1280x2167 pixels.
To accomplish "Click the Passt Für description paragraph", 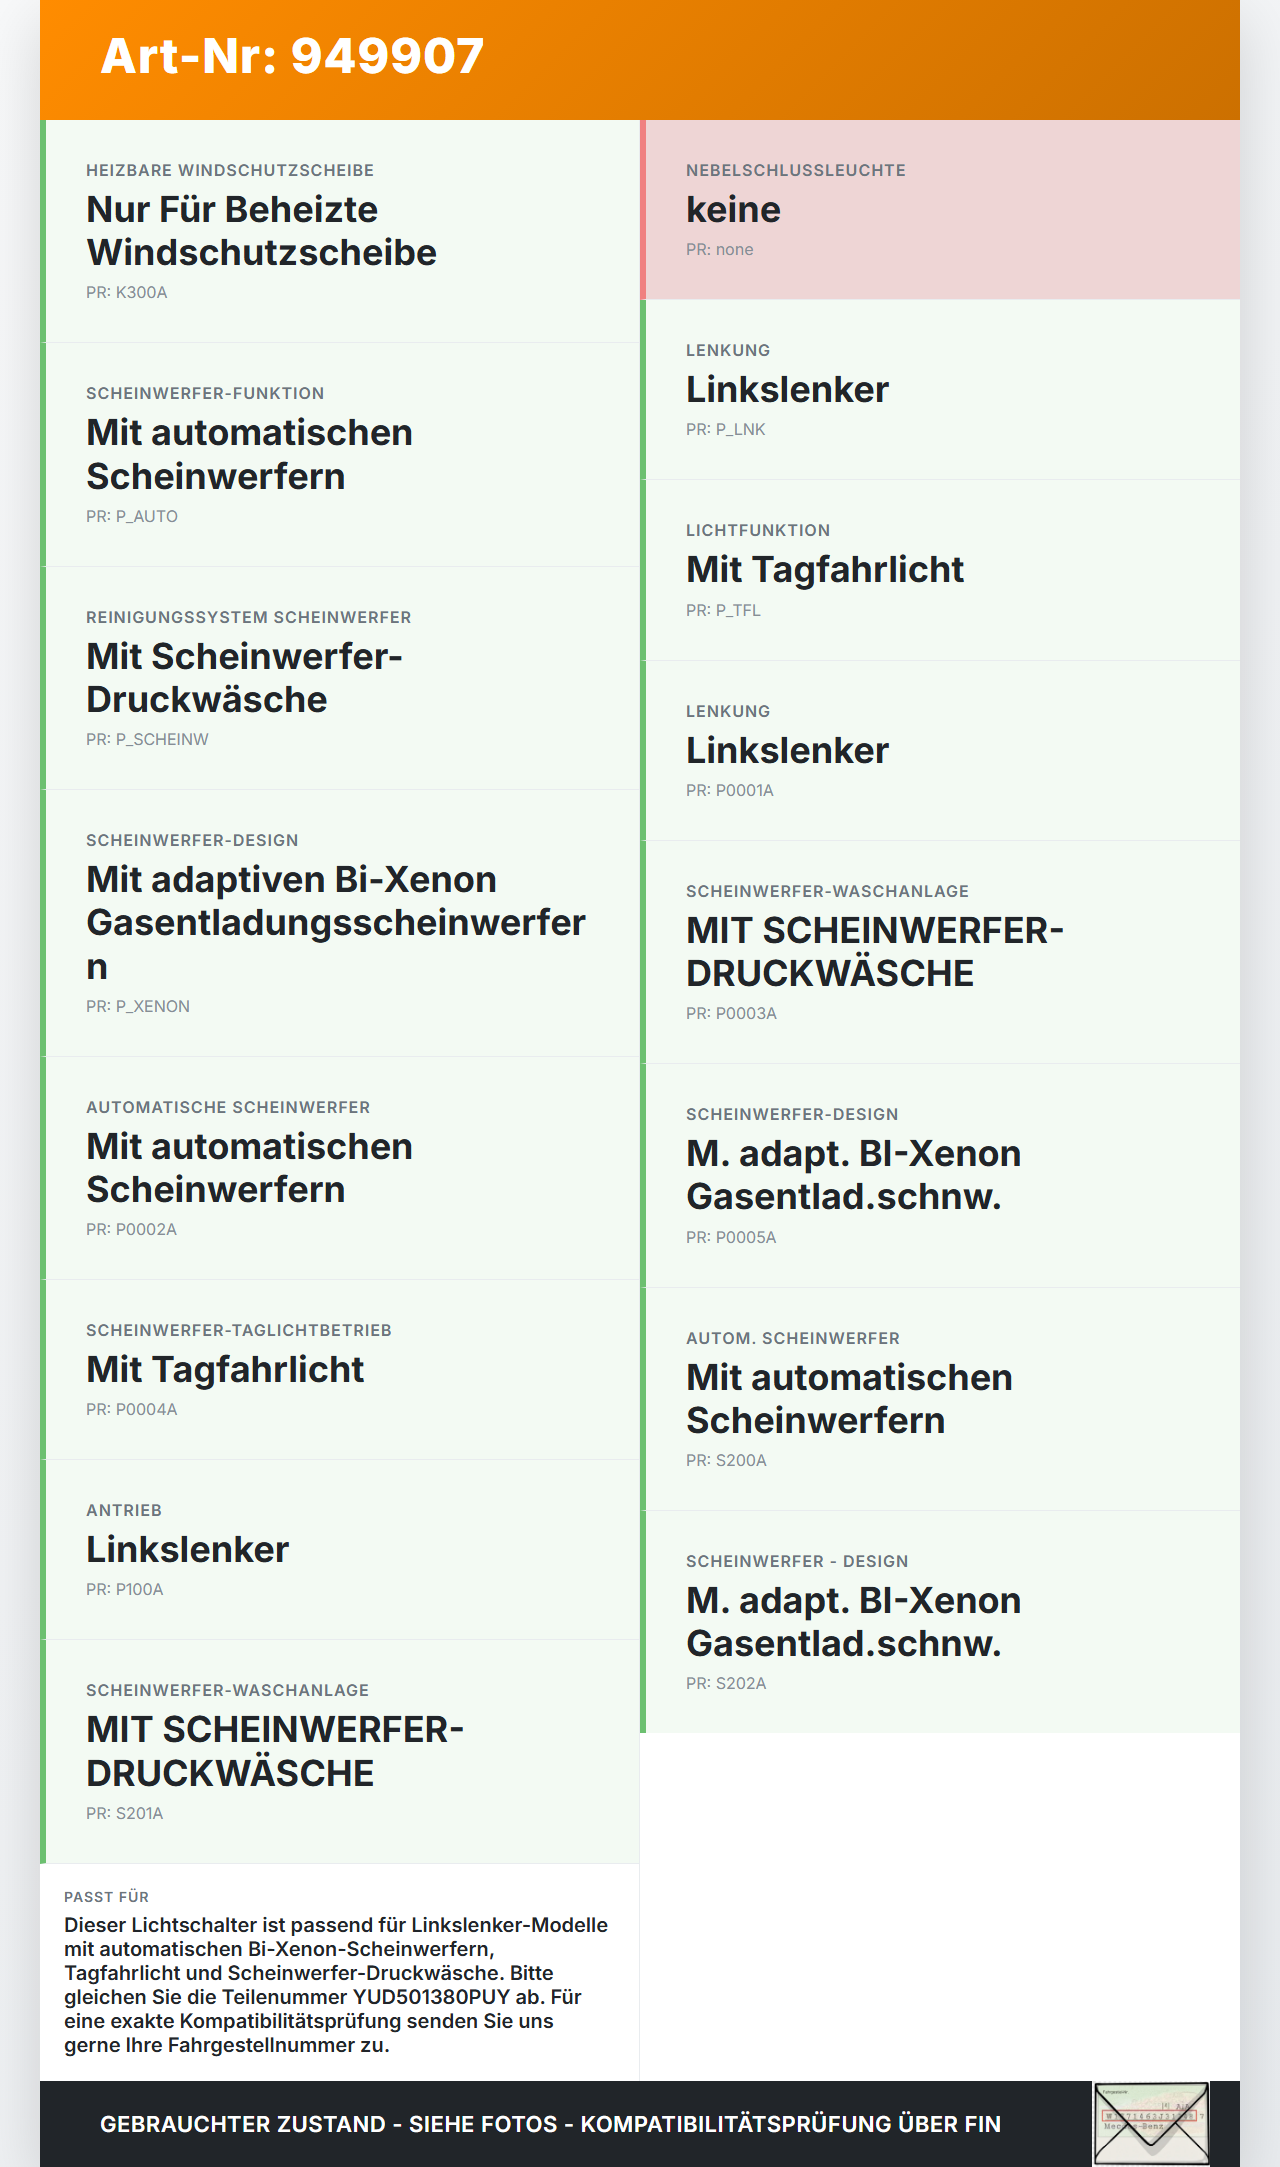I will [x=338, y=1984].
